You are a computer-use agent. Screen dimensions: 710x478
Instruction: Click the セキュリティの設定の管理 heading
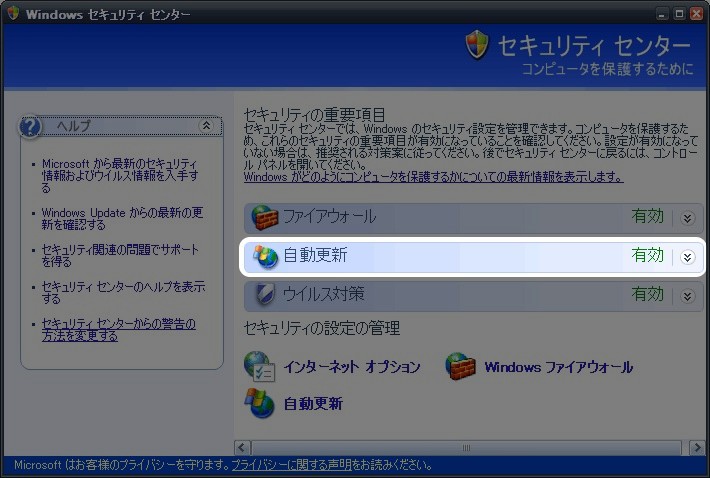click(x=321, y=328)
